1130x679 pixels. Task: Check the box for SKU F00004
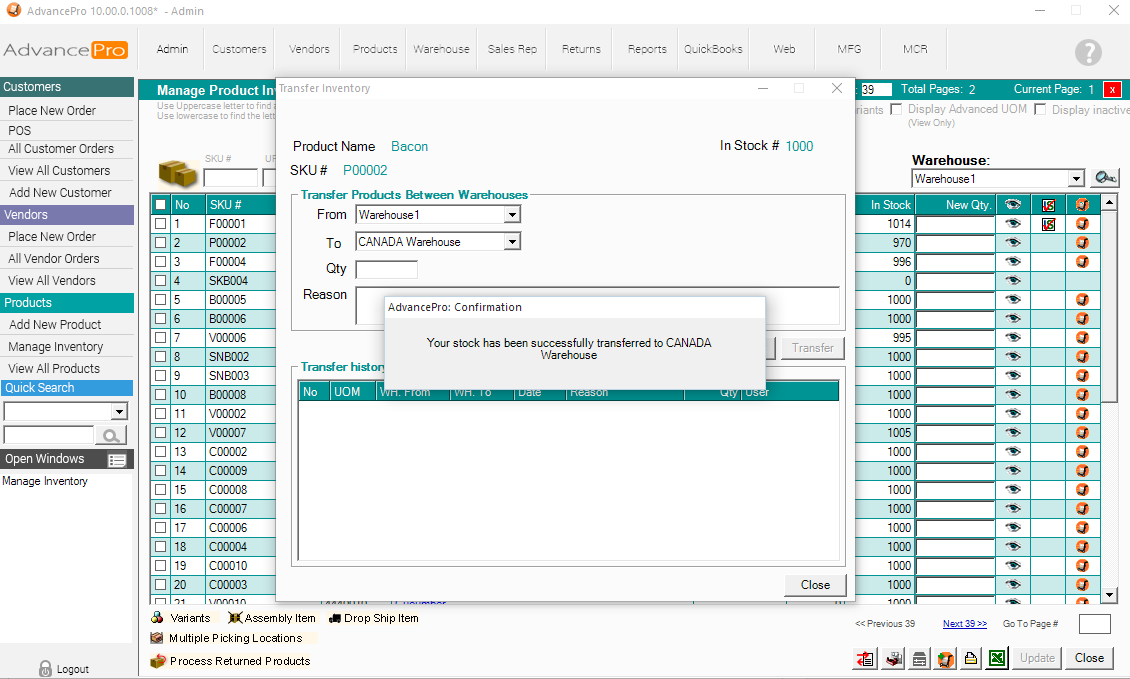coord(160,262)
